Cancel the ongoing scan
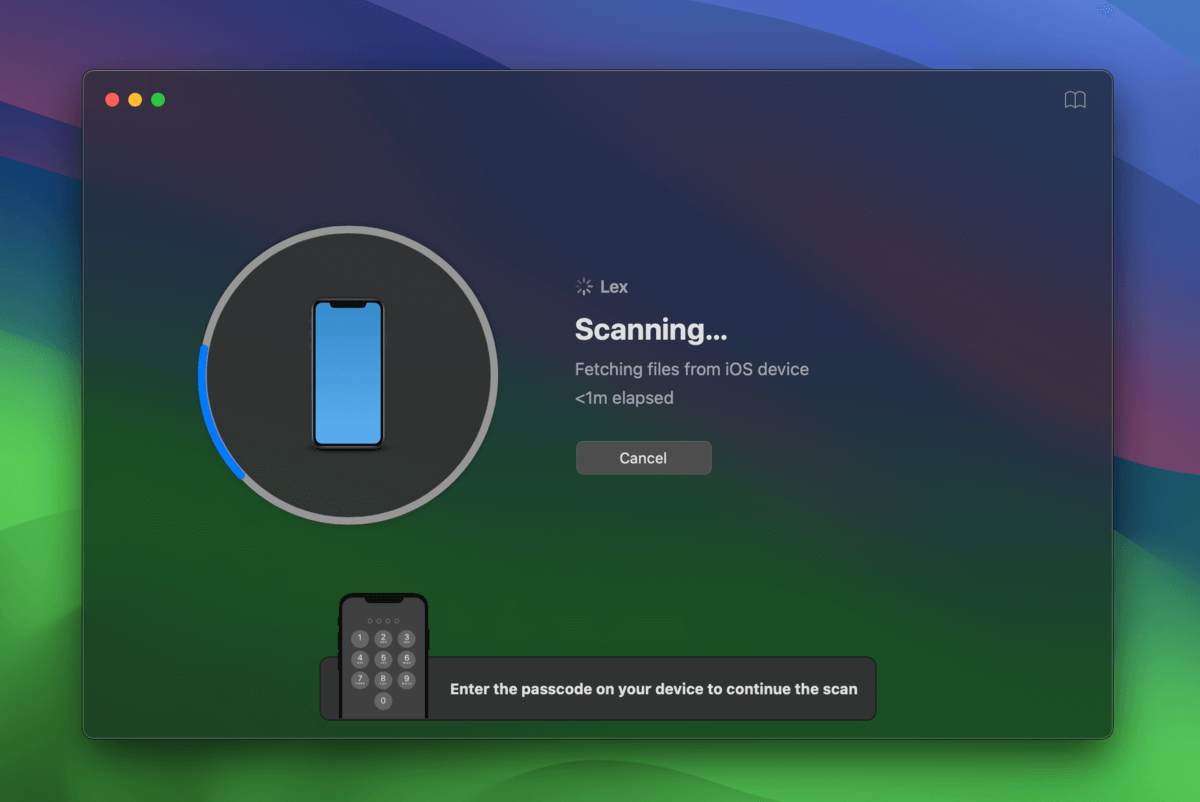Screen dimensions: 1200x802 coord(643,458)
